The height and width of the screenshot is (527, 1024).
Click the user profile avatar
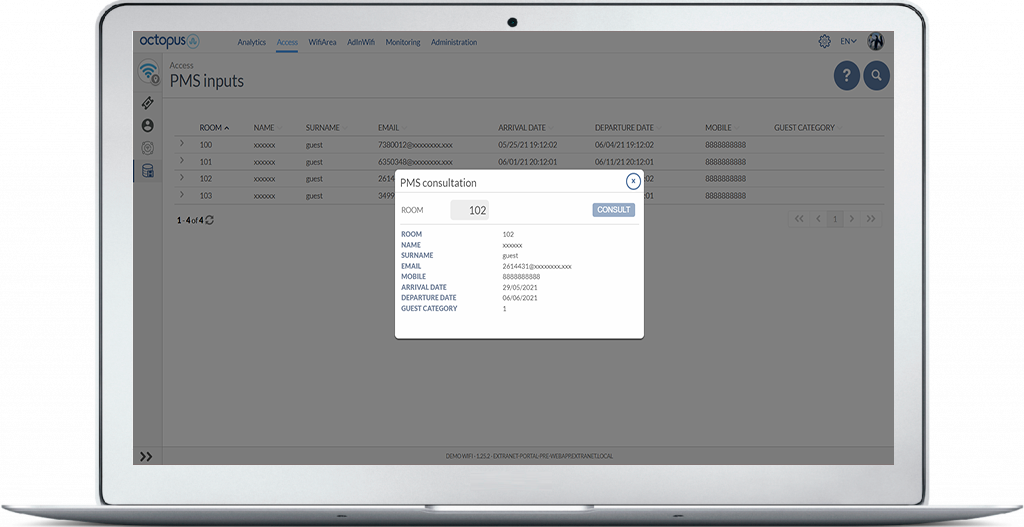point(875,42)
